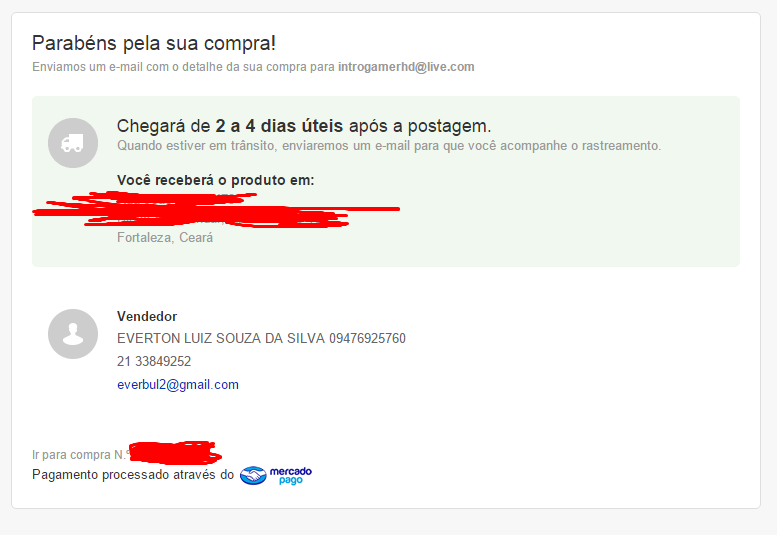Viewport: 777px width, 535px height.
Task: Click the seller avatar icon
Action: [73, 334]
